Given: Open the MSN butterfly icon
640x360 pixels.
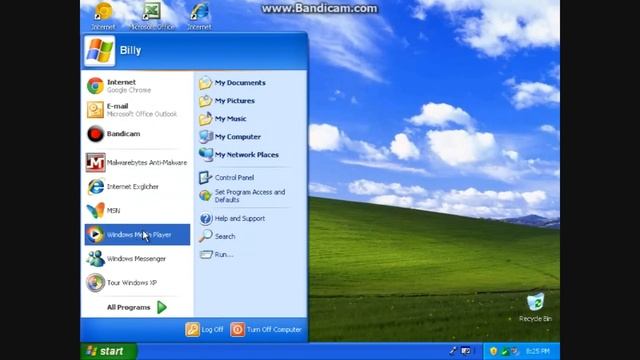Looking at the screenshot, I should click(x=95, y=211).
